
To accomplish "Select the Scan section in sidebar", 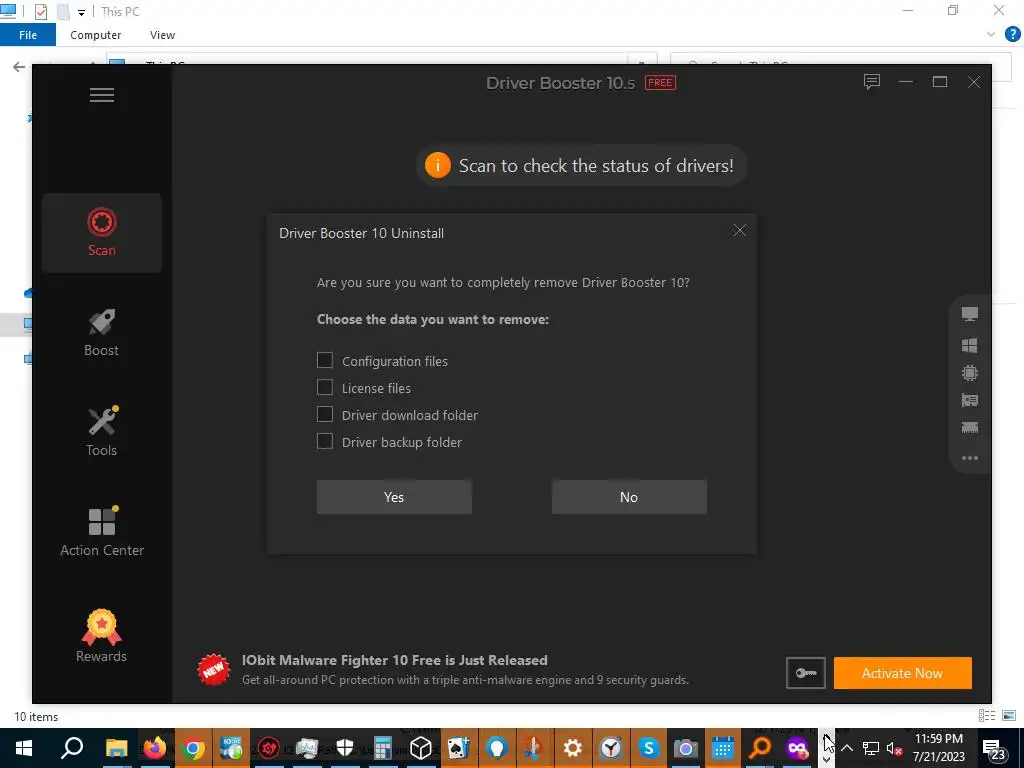I will click(102, 232).
